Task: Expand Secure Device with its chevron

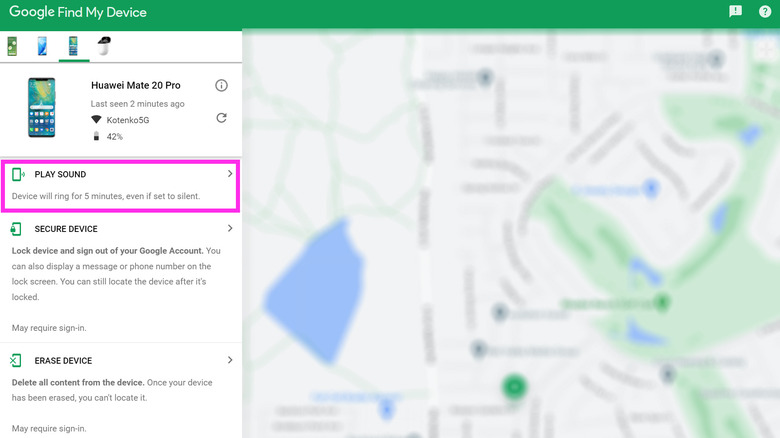Action: [x=230, y=228]
